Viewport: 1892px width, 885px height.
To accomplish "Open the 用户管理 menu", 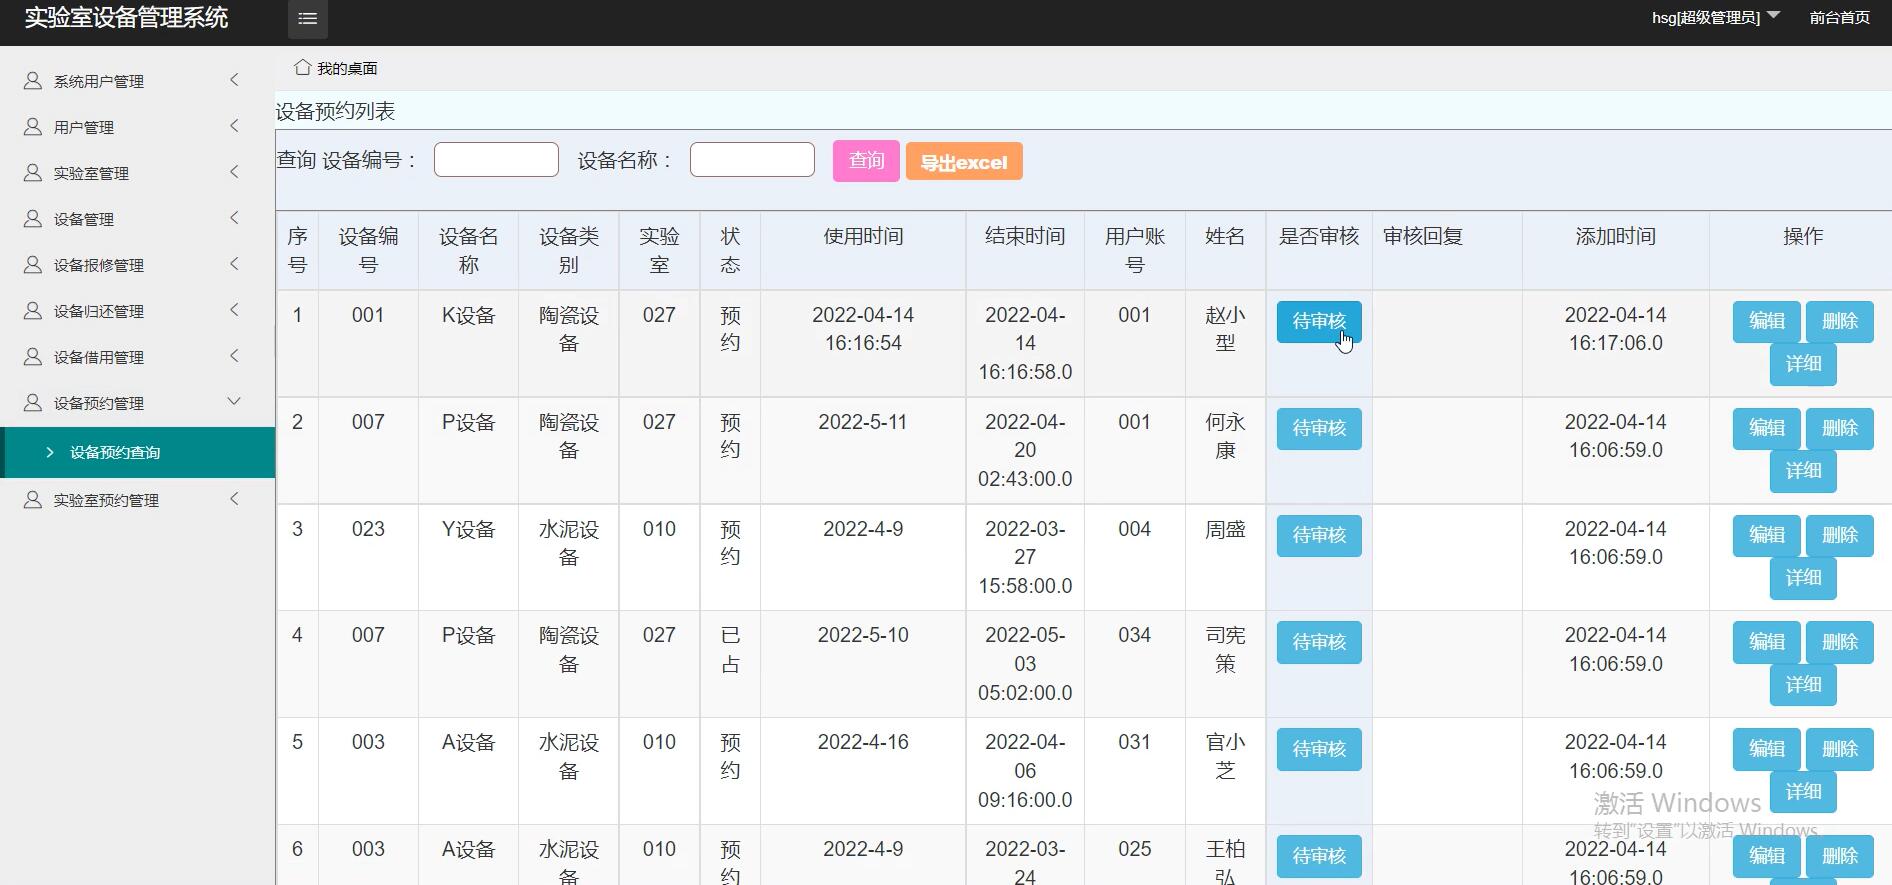I will (x=137, y=127).
